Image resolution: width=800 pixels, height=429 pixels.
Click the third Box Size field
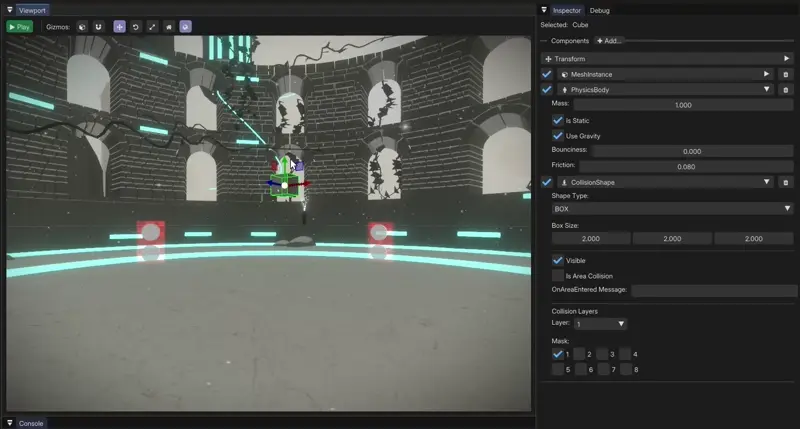[754, 239]
